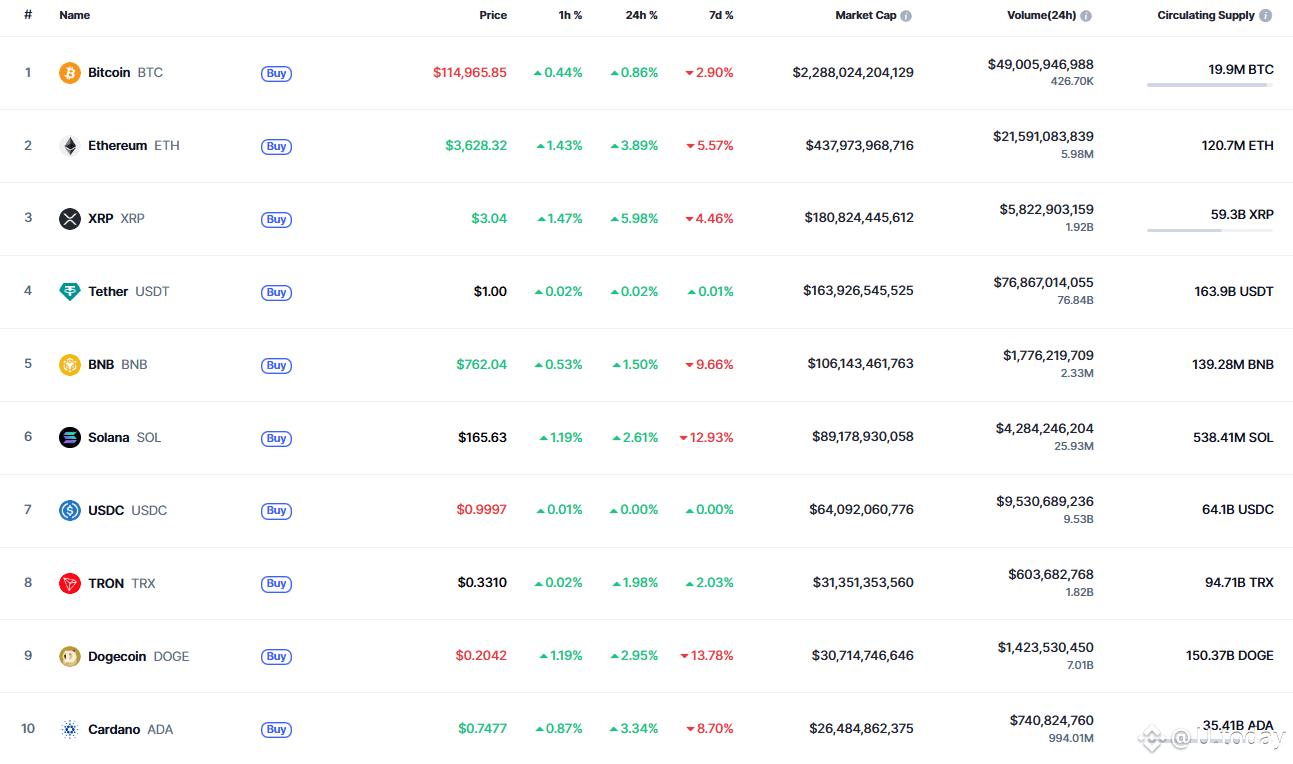Image resolution: width=1293 pixels, height=764 pixels.
Task: Click the Solana logo icon
Action: coord(69,438)
